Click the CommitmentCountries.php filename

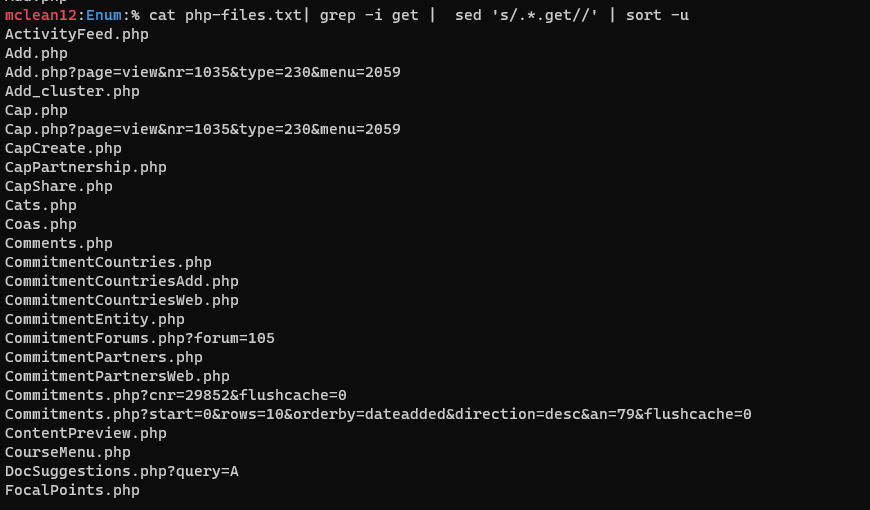coord(108,263)
